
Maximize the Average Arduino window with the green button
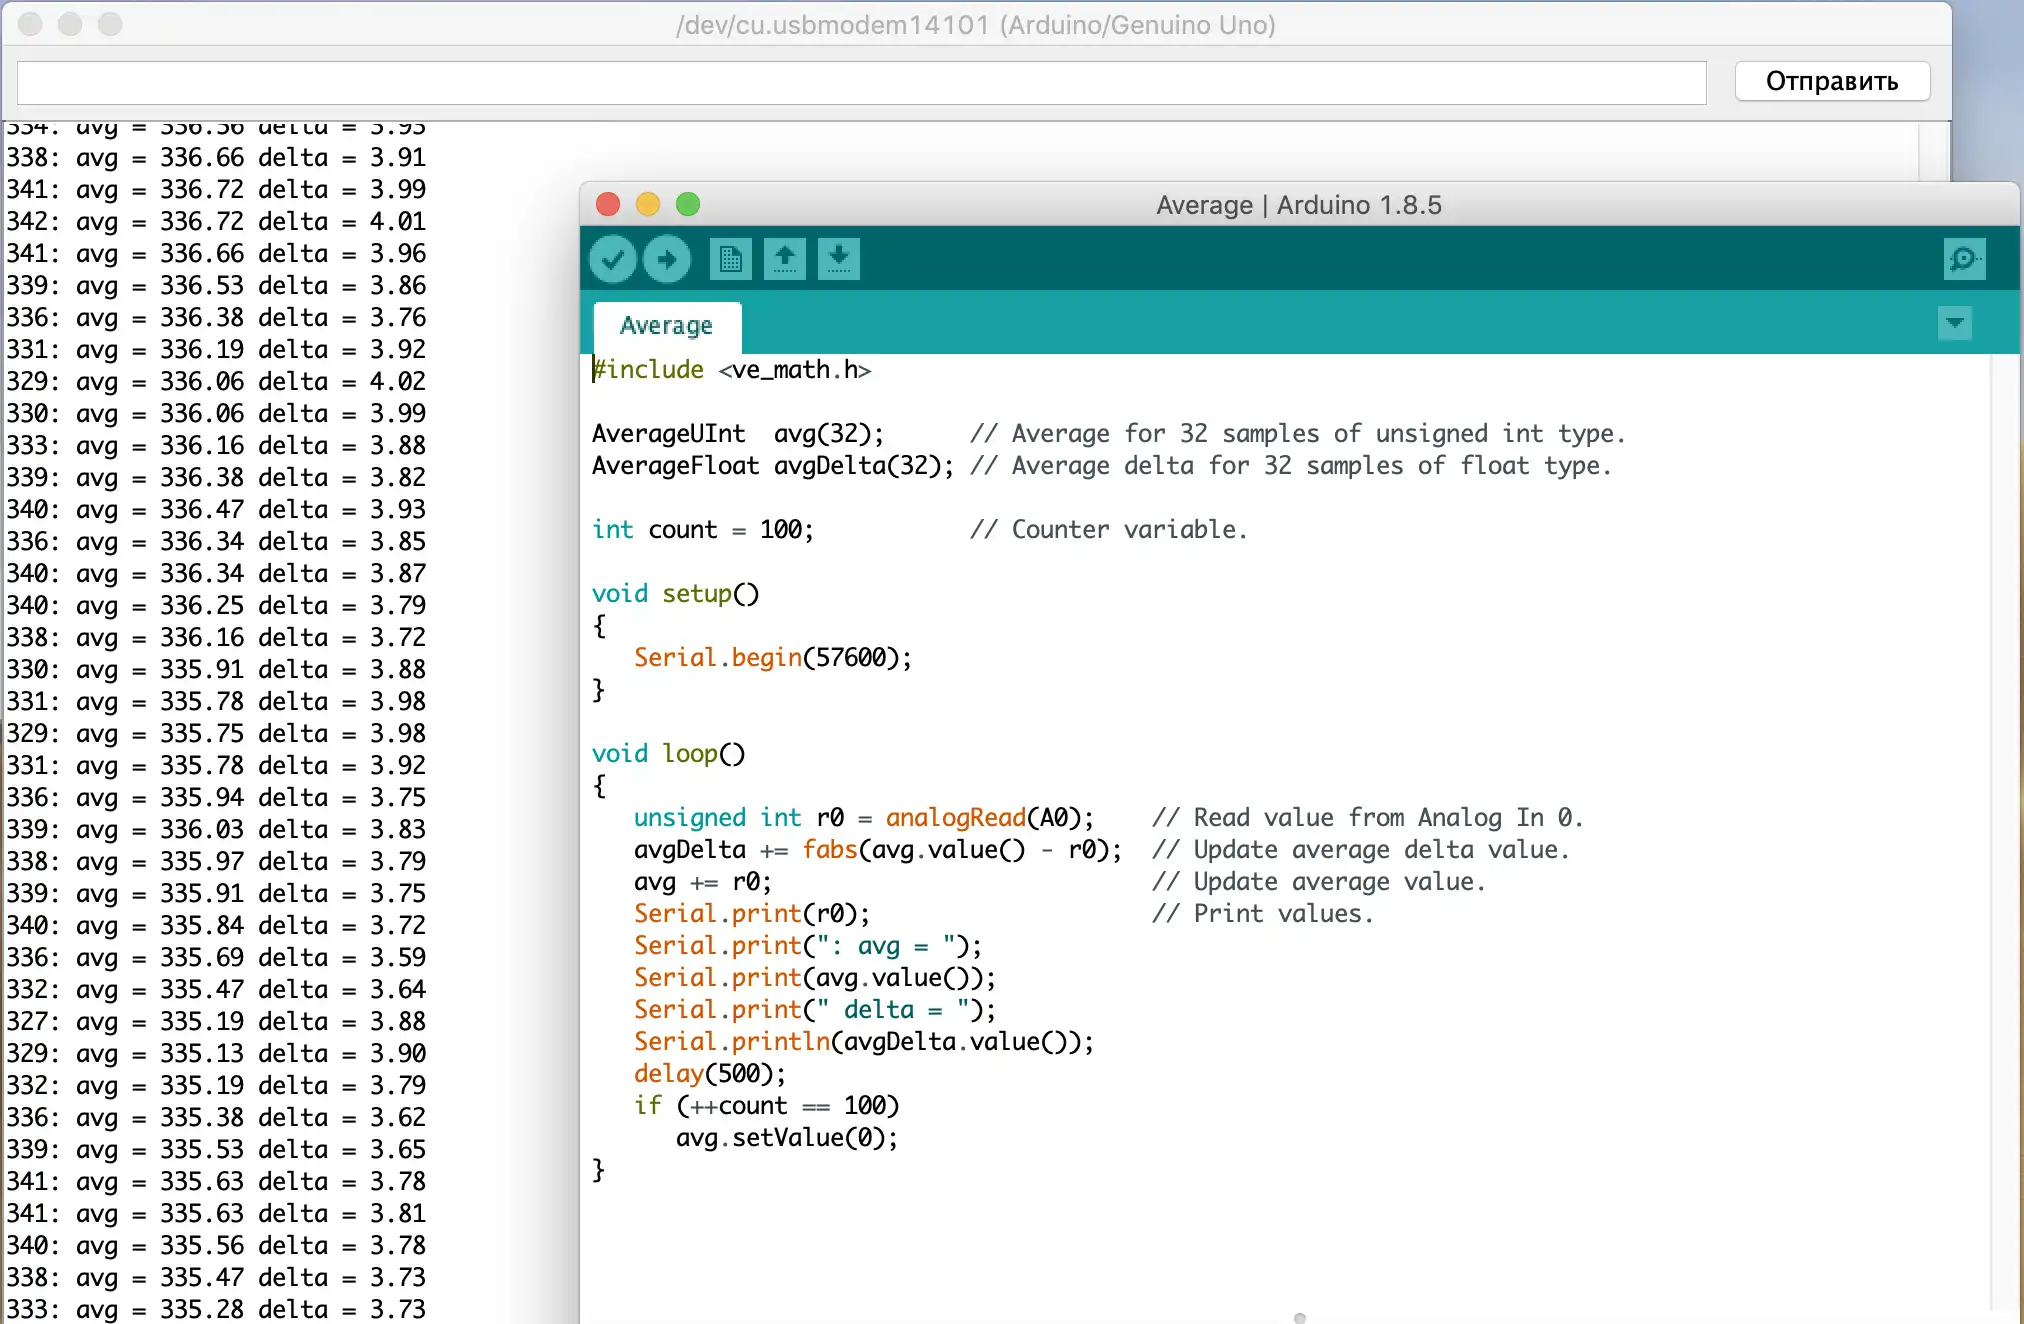click(x=688, y=205)
